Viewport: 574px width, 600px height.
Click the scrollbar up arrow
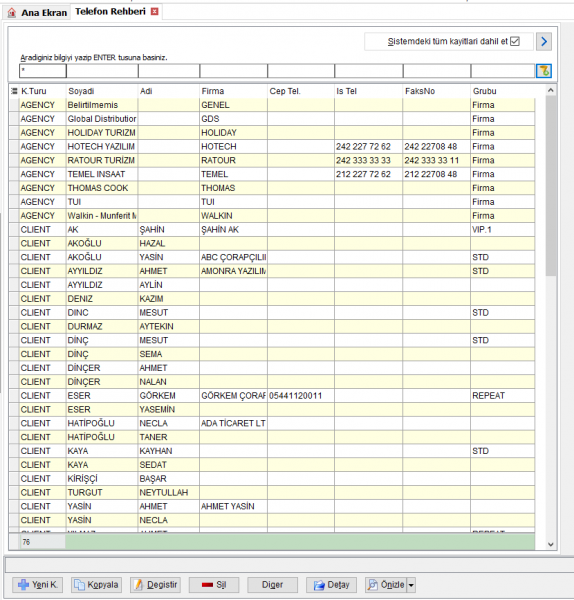tap(551, 90)
